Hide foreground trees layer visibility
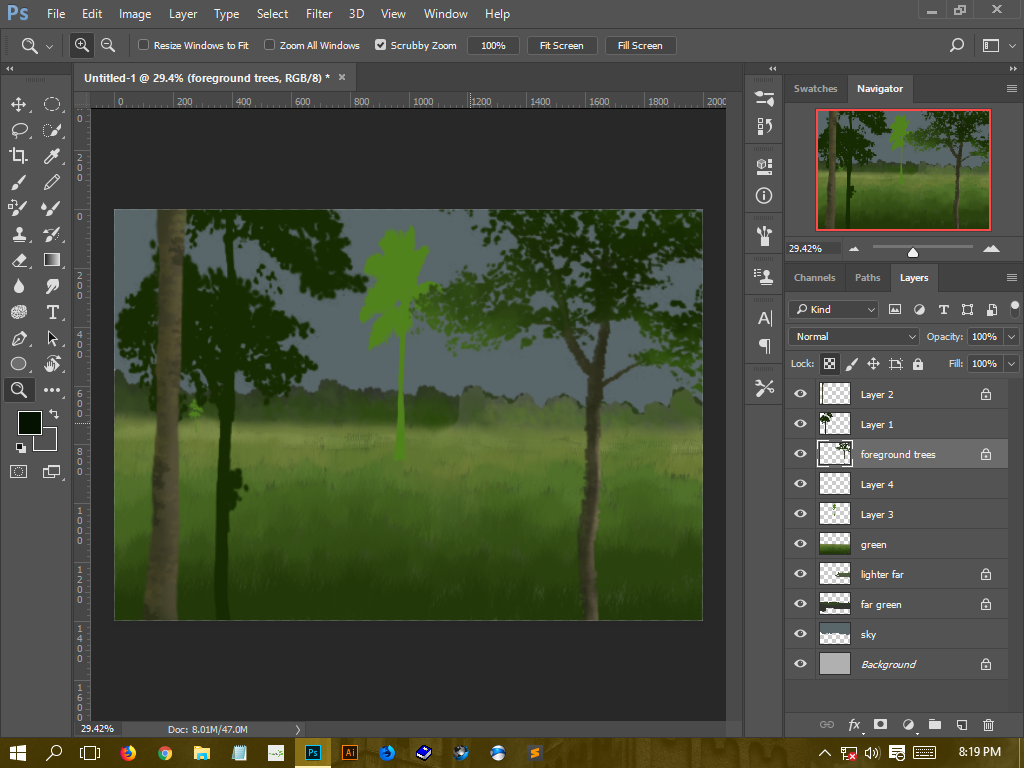 800,454
